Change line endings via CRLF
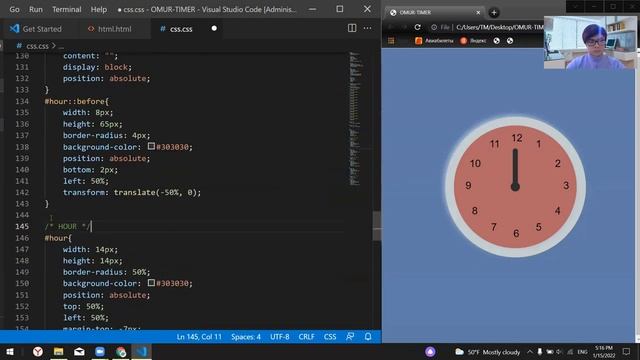The image size is (640, 360). click(x=306, y=337)
